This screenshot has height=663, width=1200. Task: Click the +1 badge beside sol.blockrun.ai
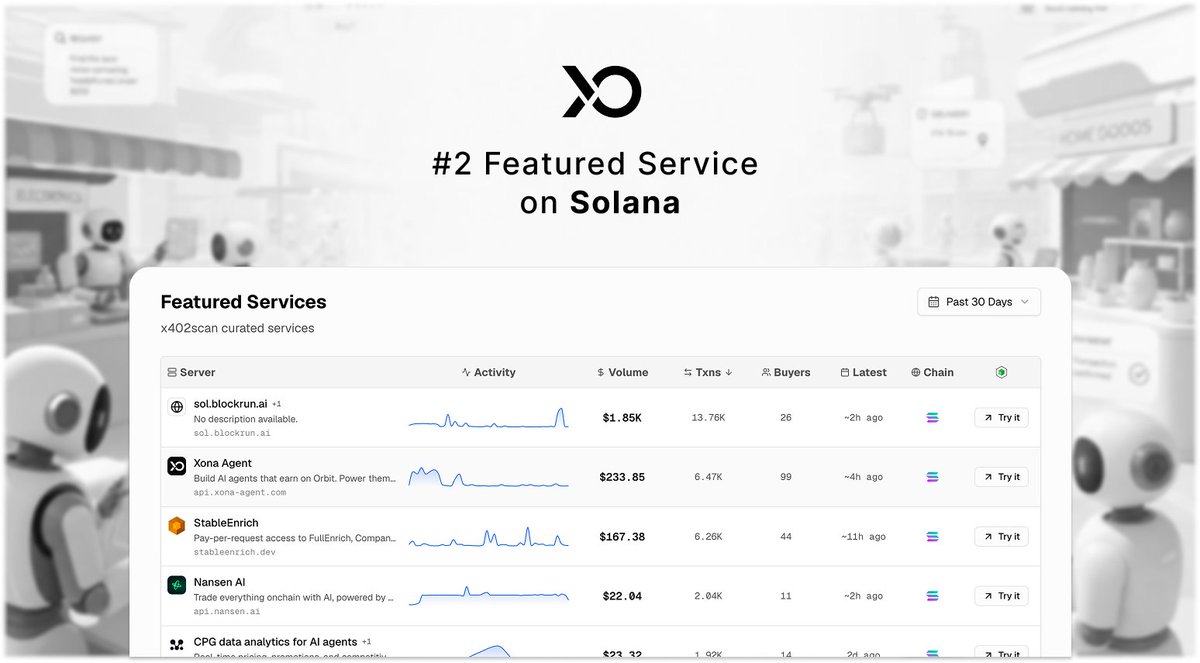[277, 404]
